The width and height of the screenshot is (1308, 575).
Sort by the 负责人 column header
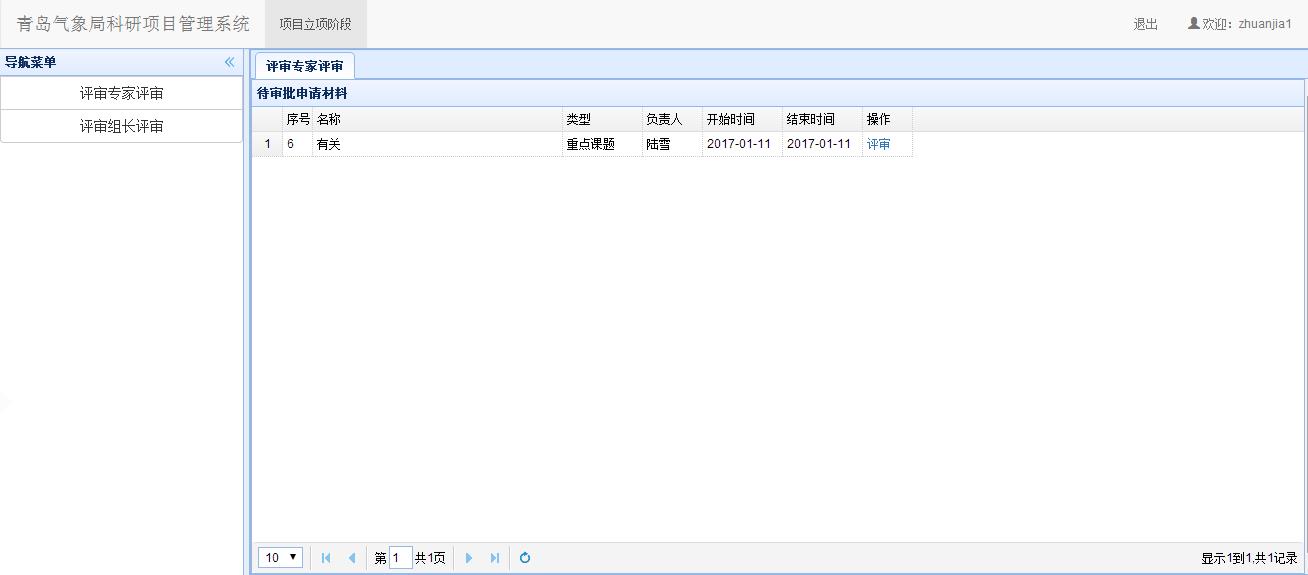[x=673, y=119]
